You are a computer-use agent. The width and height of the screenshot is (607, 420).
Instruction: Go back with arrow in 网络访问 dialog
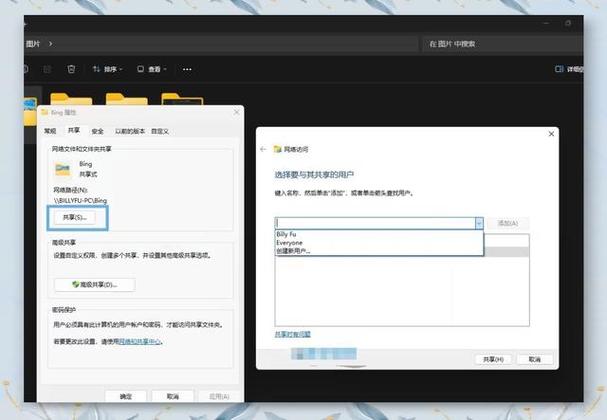(x=263, y=149)
